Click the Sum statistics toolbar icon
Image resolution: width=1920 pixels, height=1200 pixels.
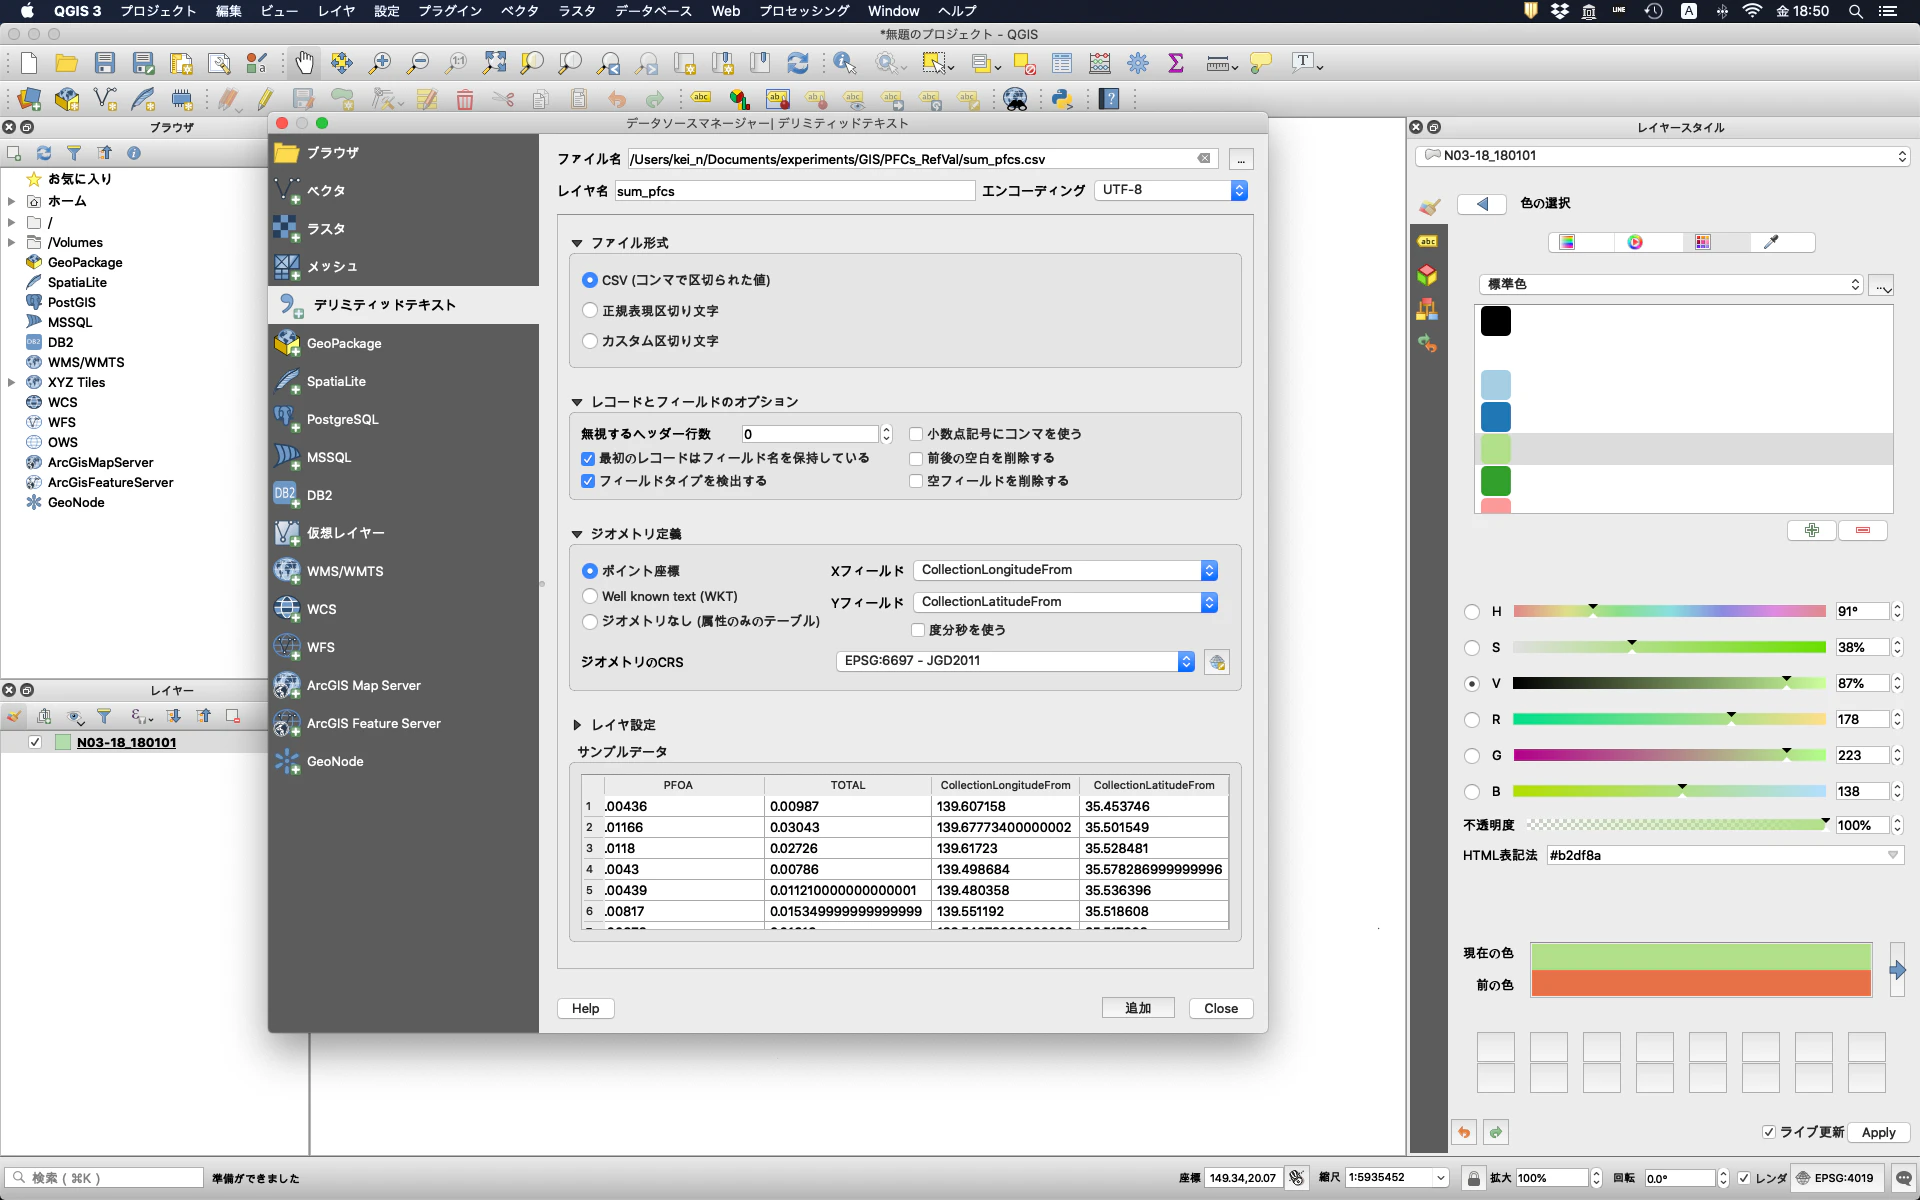coord(1176,63)
